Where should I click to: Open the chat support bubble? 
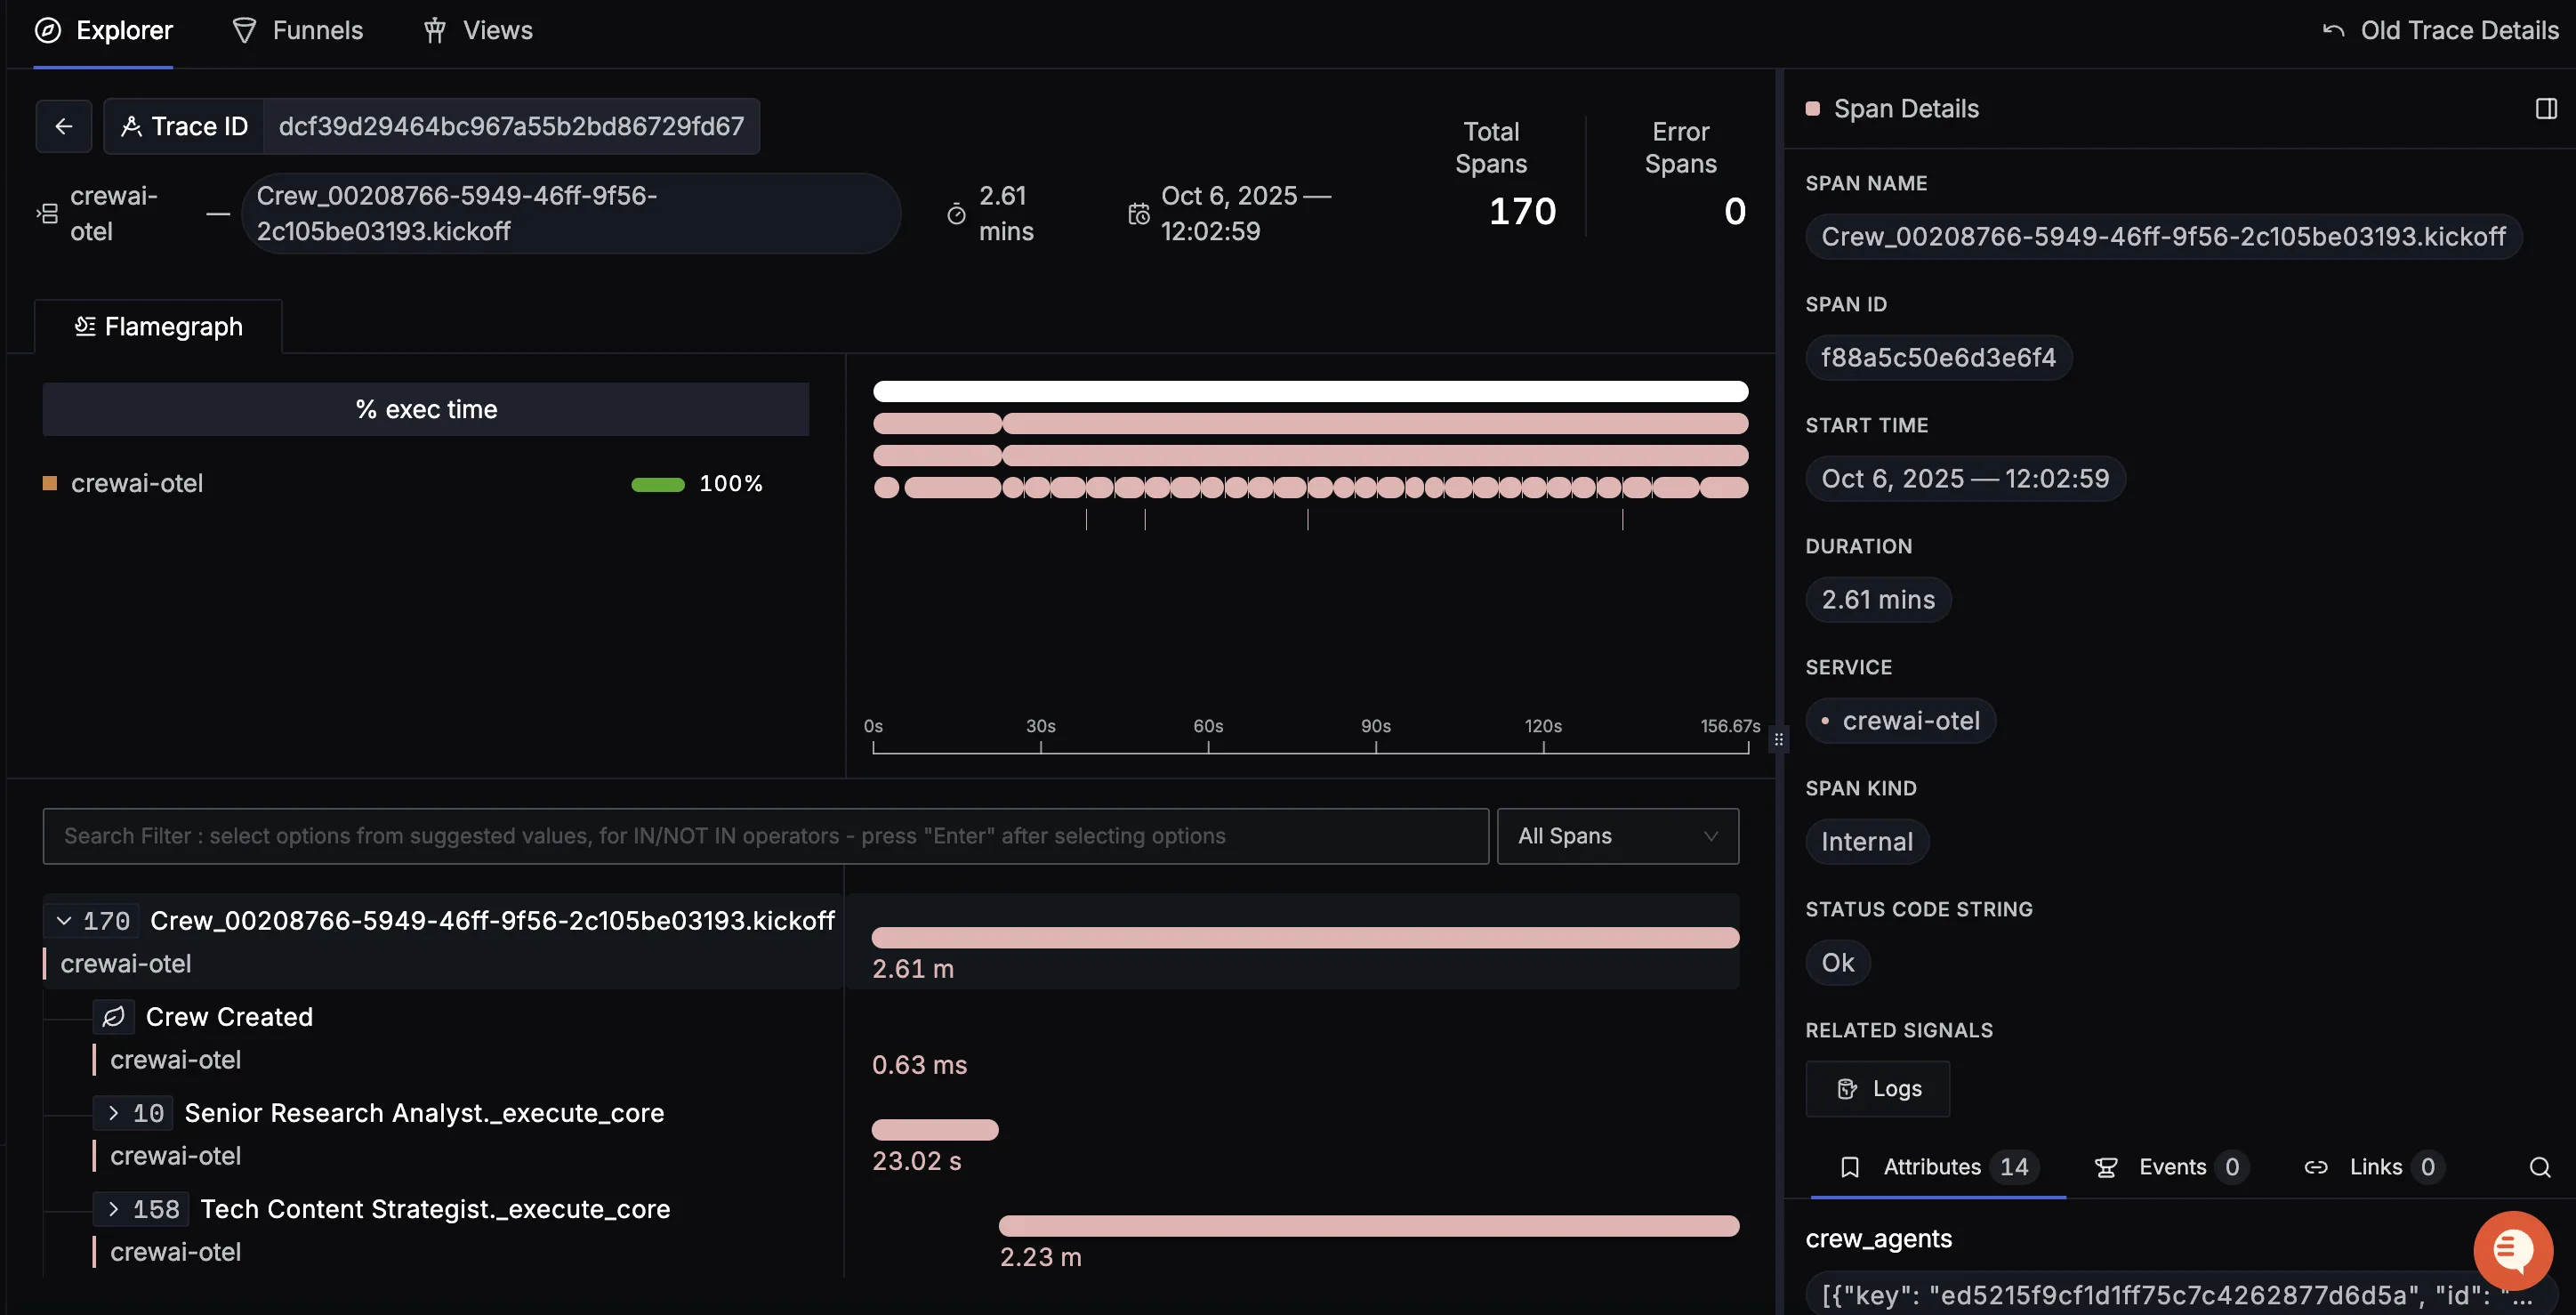2511,1250
